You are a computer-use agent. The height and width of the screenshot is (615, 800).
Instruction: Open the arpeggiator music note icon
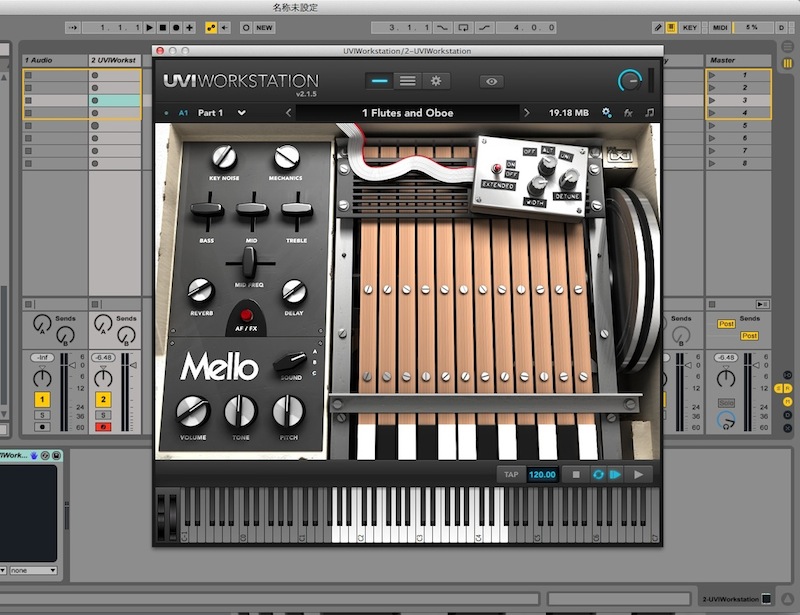pyautogui.click(x=649, y=113)
